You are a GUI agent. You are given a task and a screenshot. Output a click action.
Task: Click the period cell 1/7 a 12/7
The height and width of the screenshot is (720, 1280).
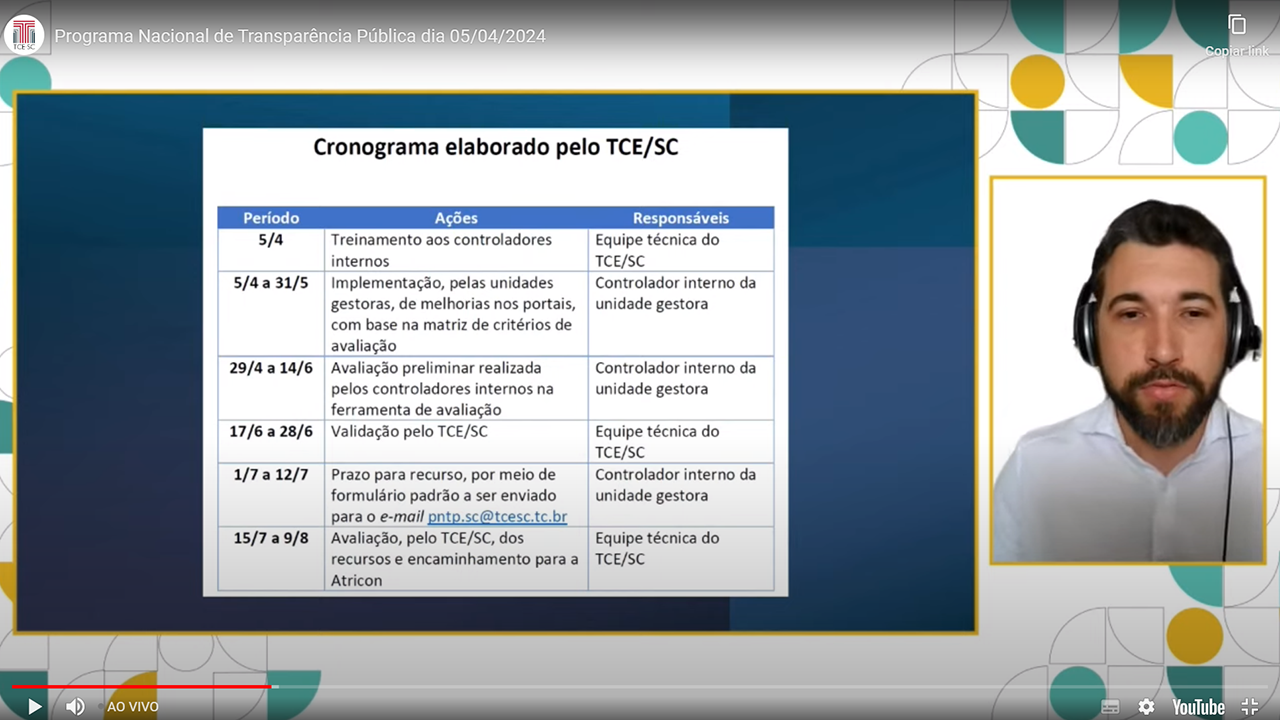[x=271, y=495]
